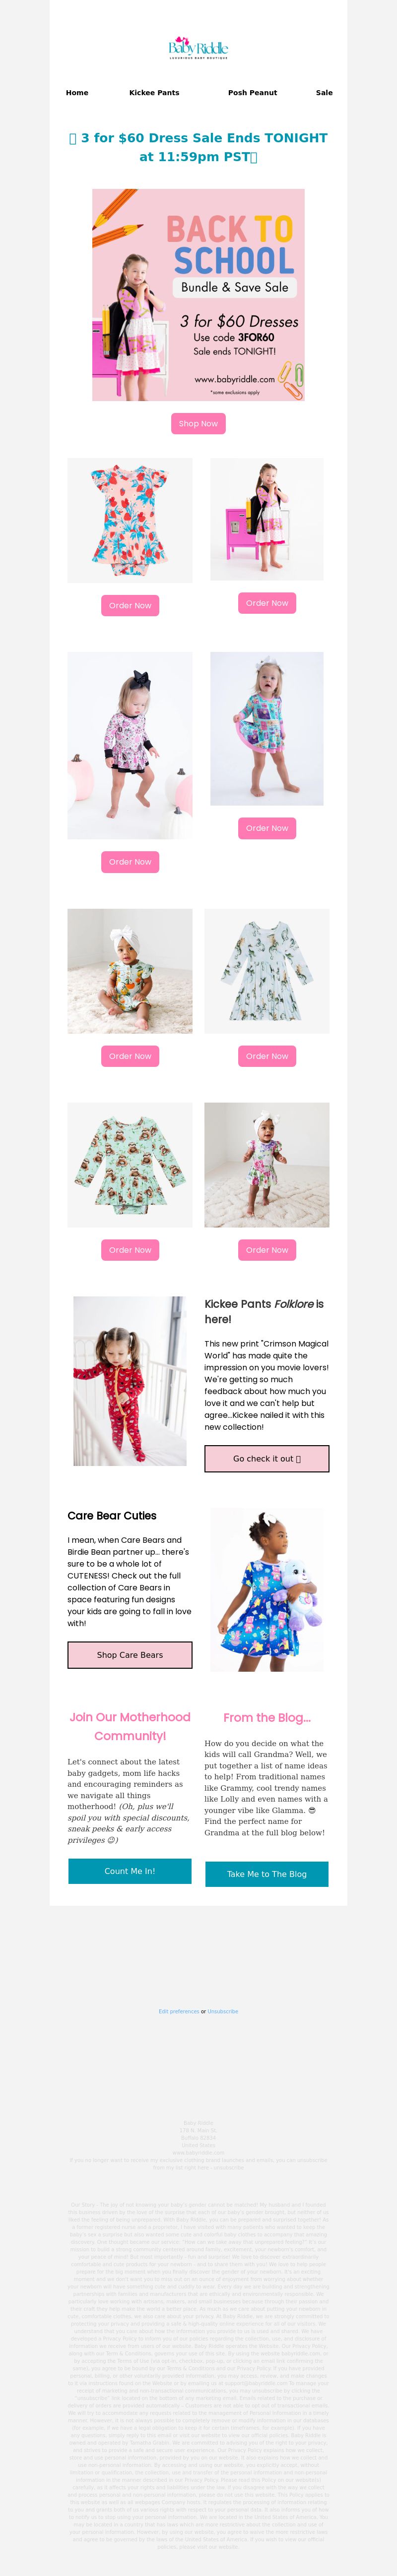Select the light blue long-sleeve dress image
Image resolution: width=397 pixels, height=2576 pixels.
[267, 971]
